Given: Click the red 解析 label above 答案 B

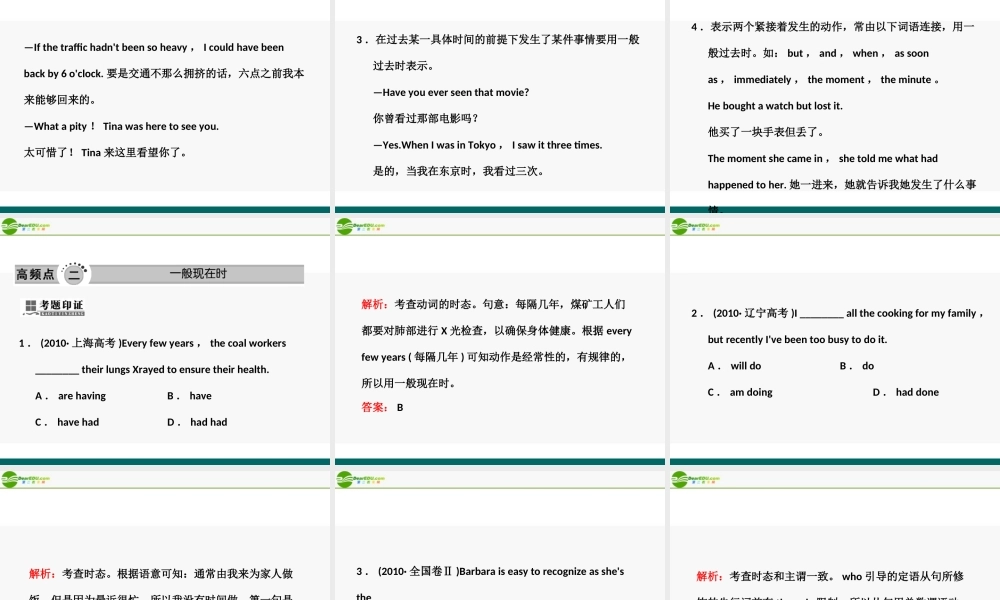Looking at the screenshot, I should coord(375,304).
